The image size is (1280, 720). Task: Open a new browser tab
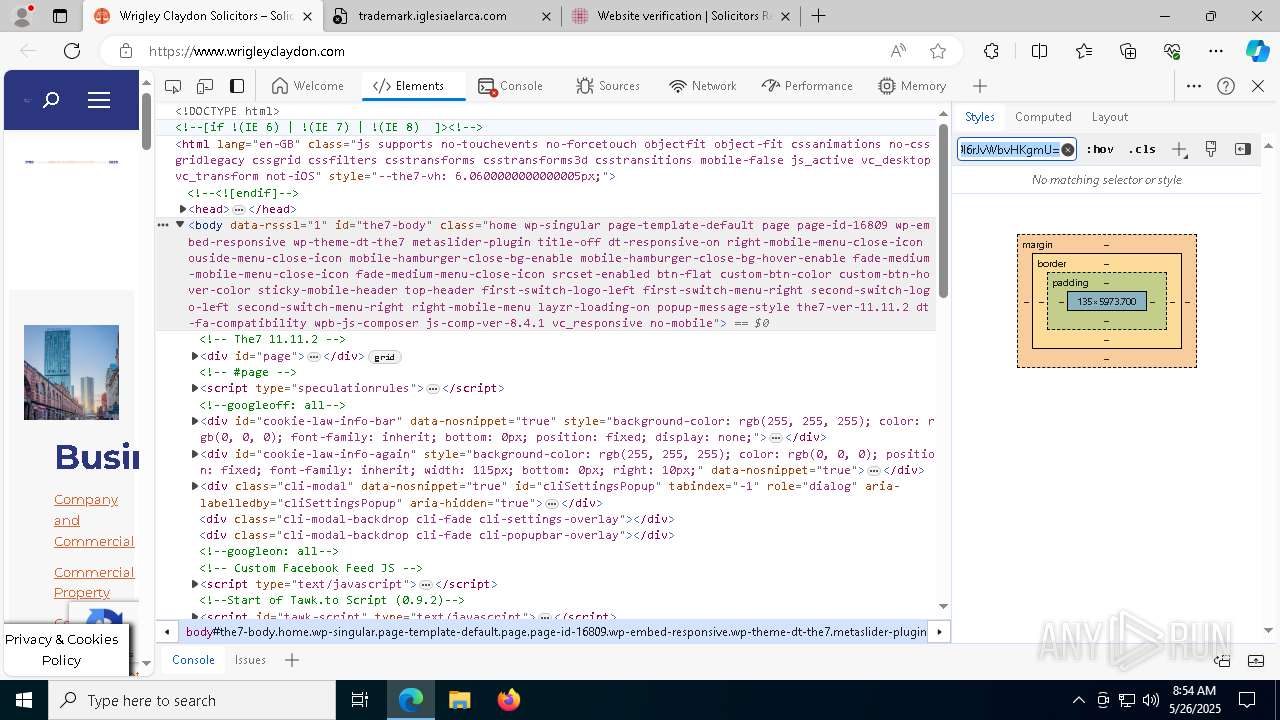click(818, 16)
